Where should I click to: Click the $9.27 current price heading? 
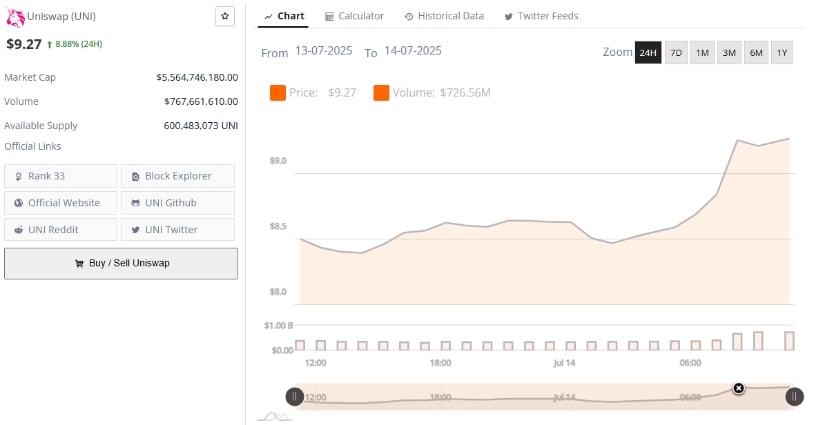click(24, 44)
